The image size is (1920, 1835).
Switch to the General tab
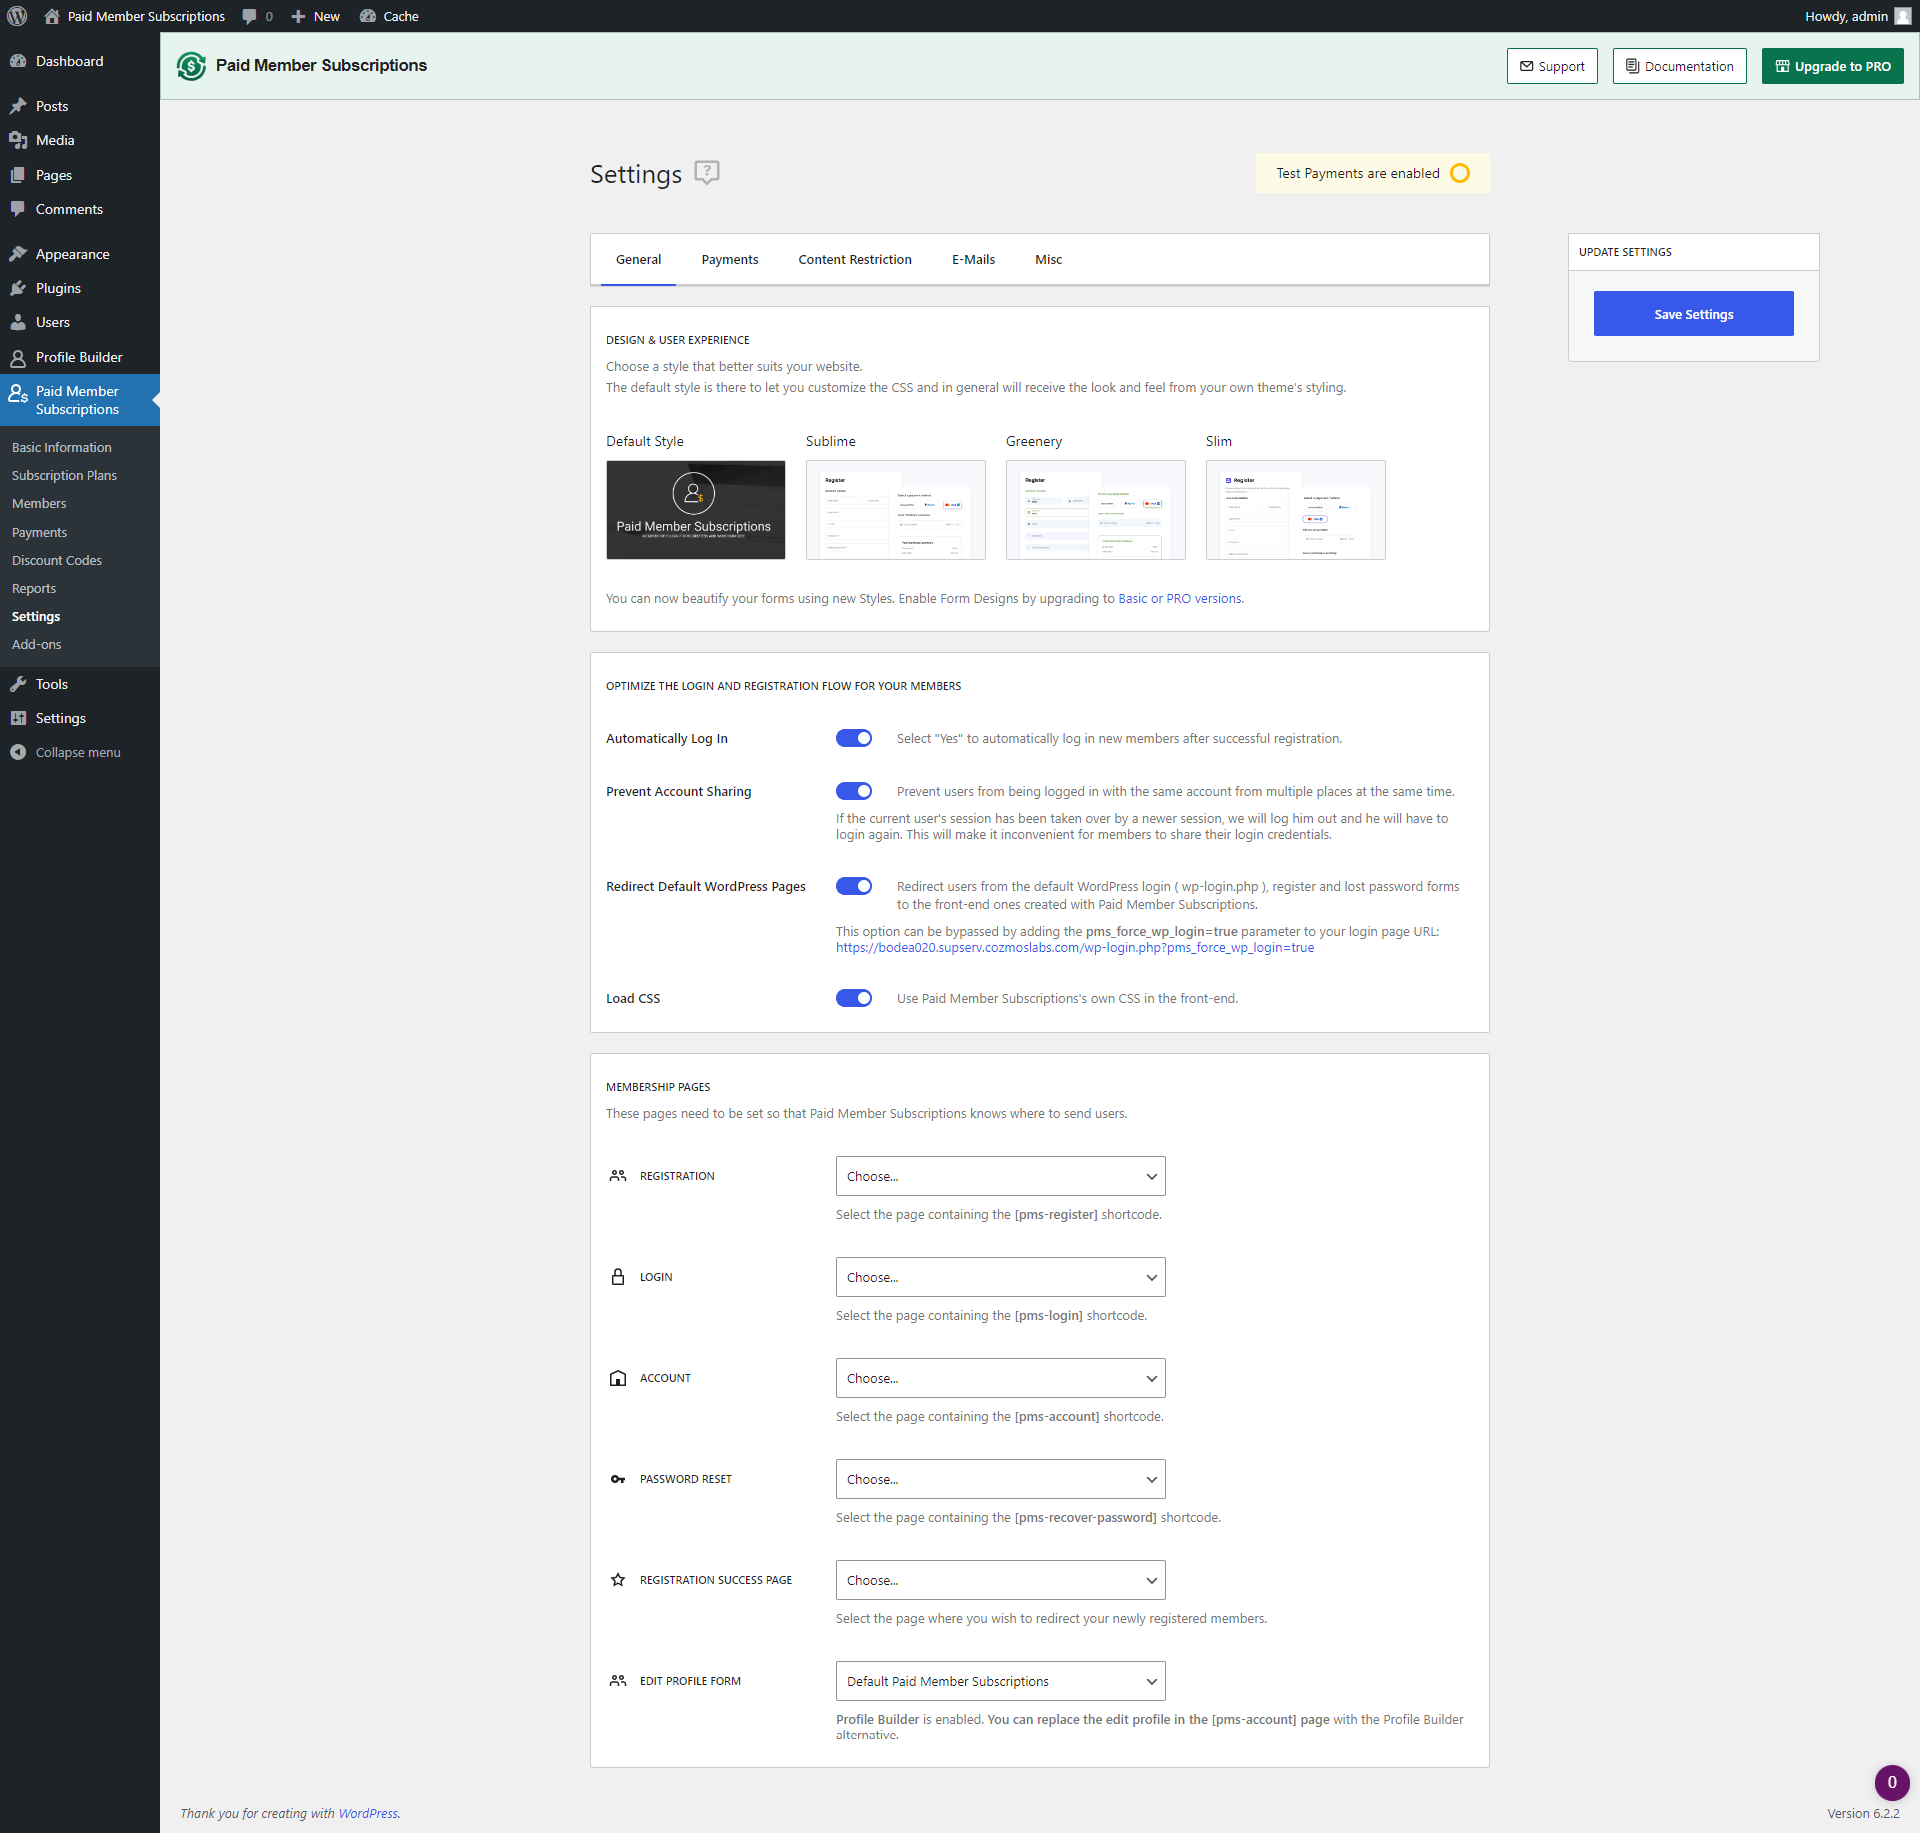coord(638,259)
